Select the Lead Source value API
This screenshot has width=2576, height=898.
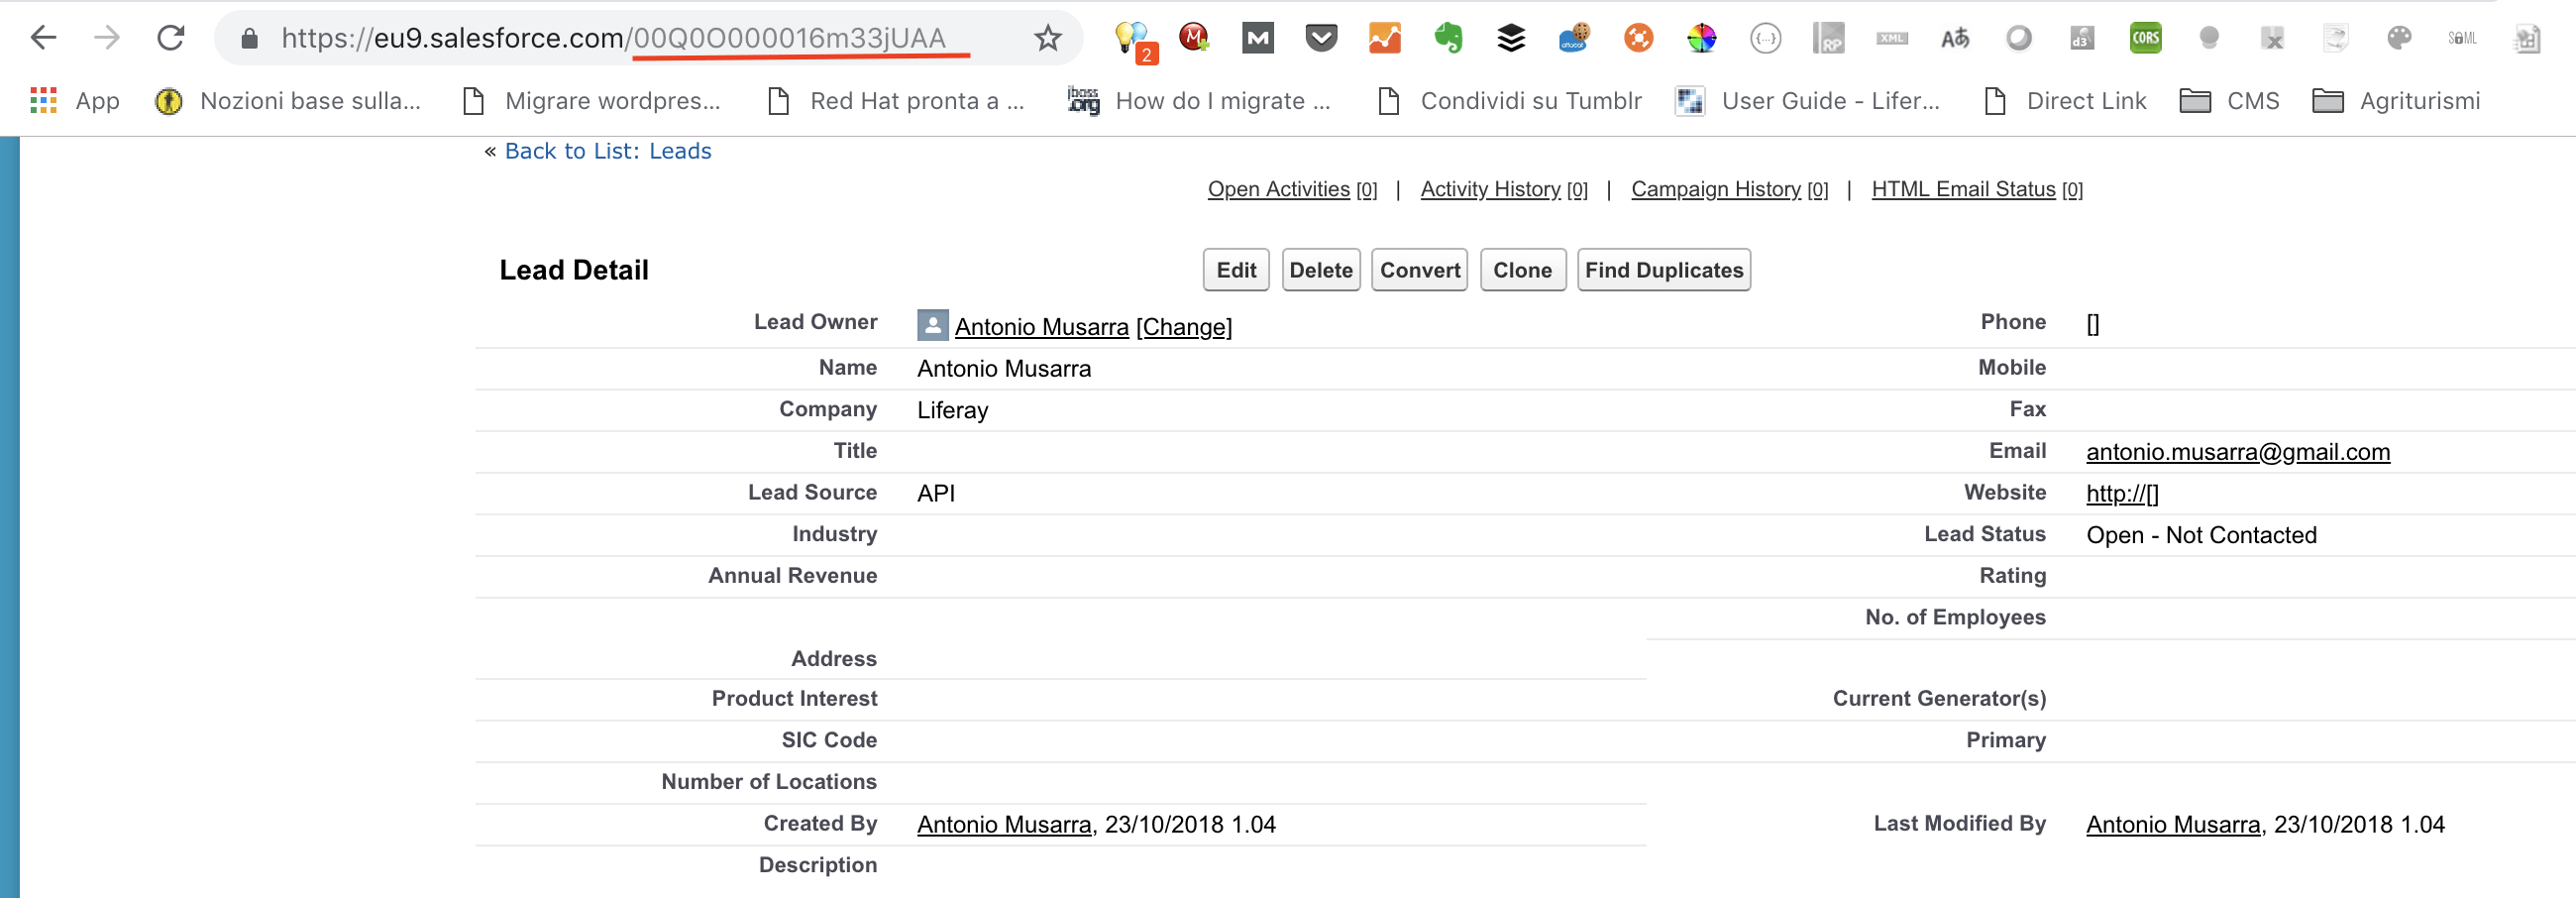(936, 493)
